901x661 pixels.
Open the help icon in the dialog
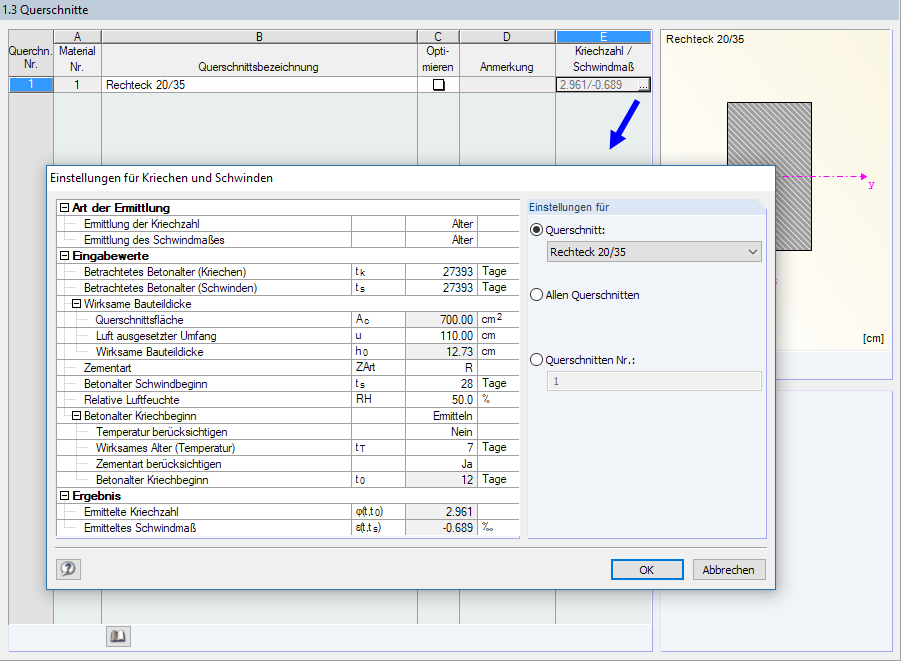tap(68, 569)
